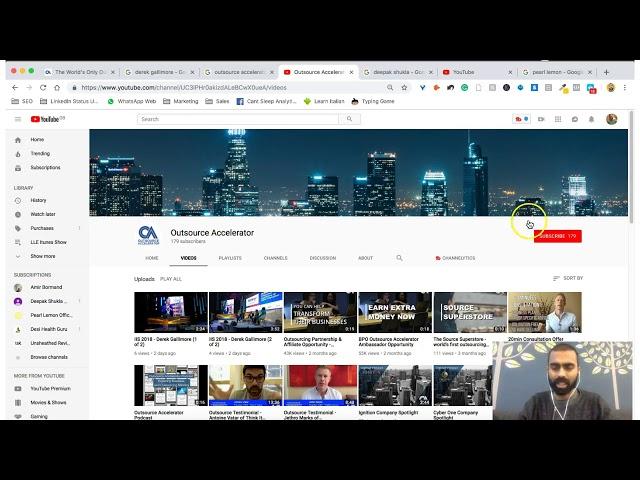The width and height of the screenshot is (640, 480).
Task: Click Play All next to Uploads
Action: coord(171,279)
